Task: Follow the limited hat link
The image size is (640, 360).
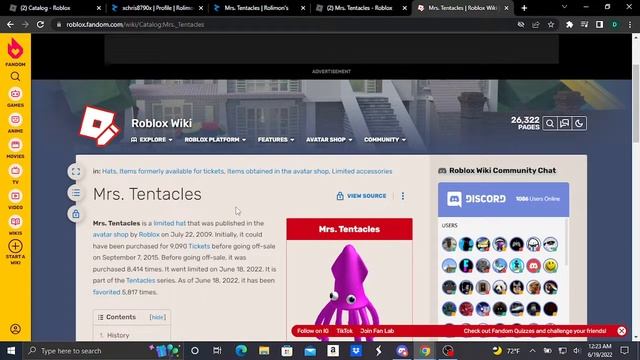Action: coord(169,223)
